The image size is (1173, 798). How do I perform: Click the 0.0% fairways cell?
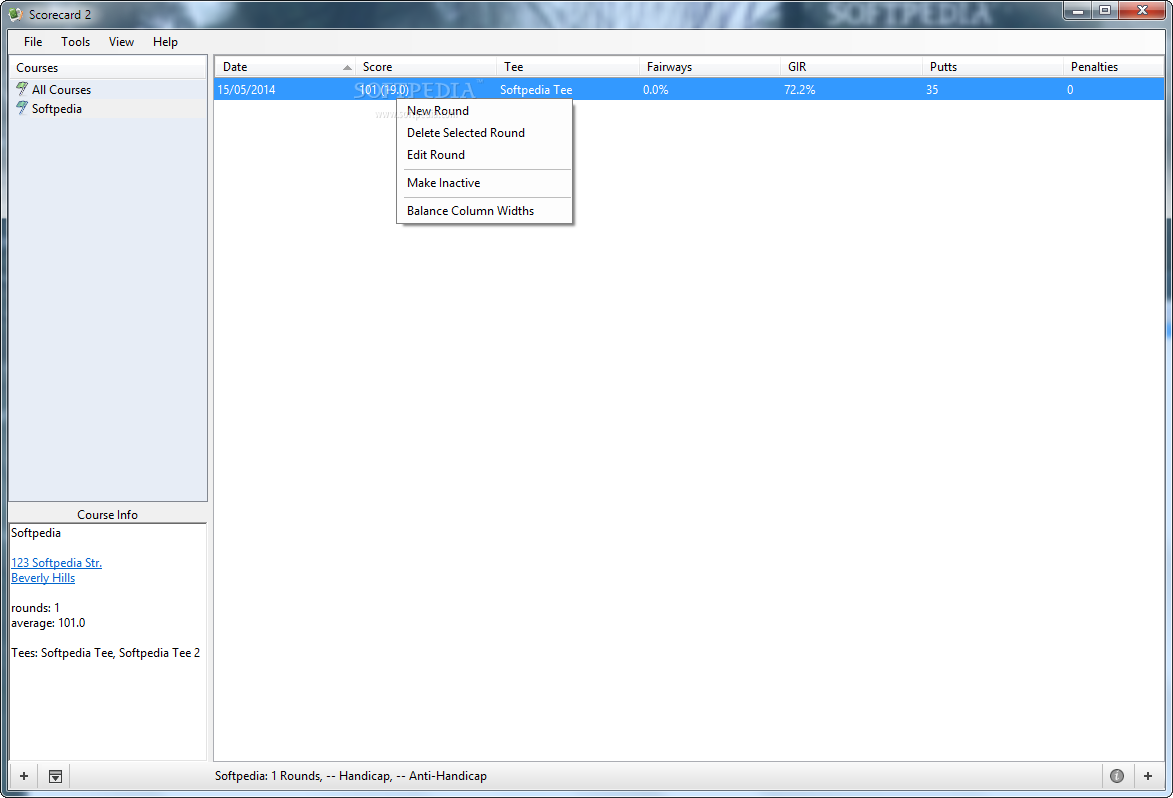tap(655, 90)
